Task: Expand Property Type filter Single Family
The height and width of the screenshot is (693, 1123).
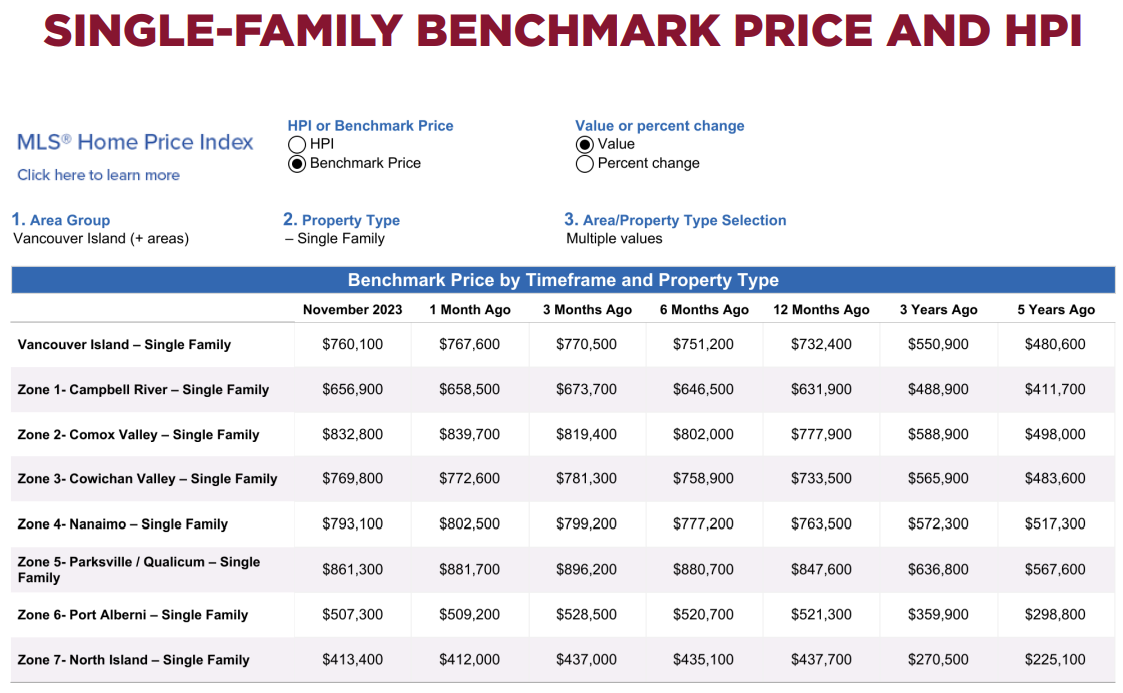Action: pyautogui.click(x=341, y=238)
